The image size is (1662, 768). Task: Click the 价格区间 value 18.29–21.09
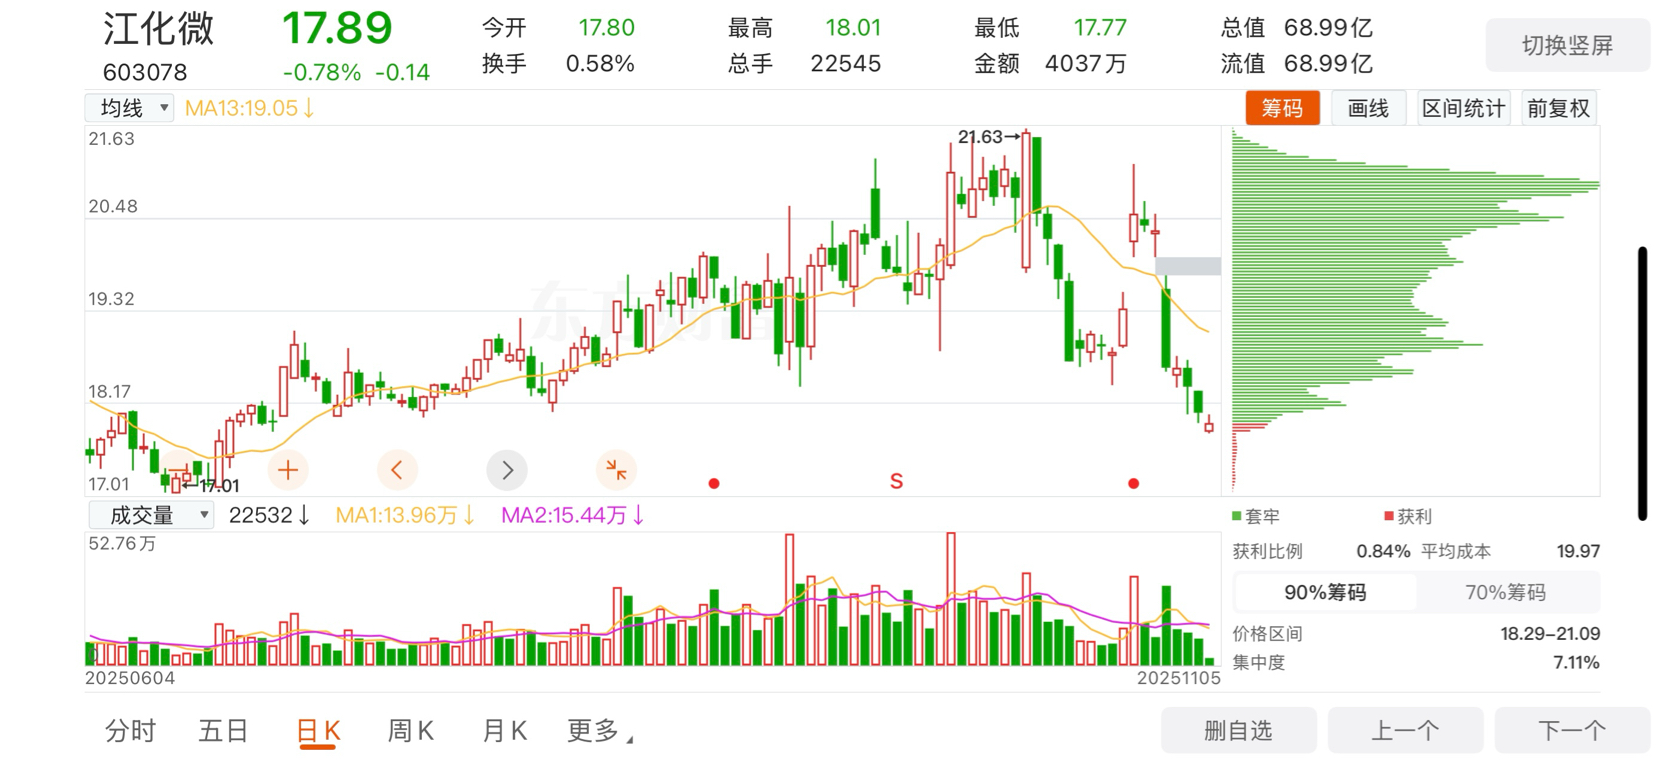(x=1550, y=634)
